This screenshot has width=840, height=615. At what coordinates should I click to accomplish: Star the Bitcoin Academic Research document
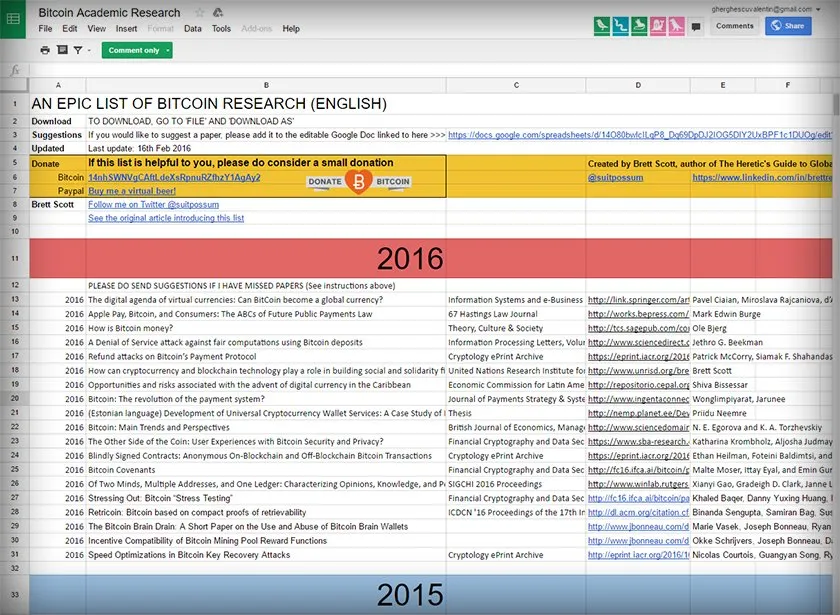pyautogui.click(x=200, y=13)
